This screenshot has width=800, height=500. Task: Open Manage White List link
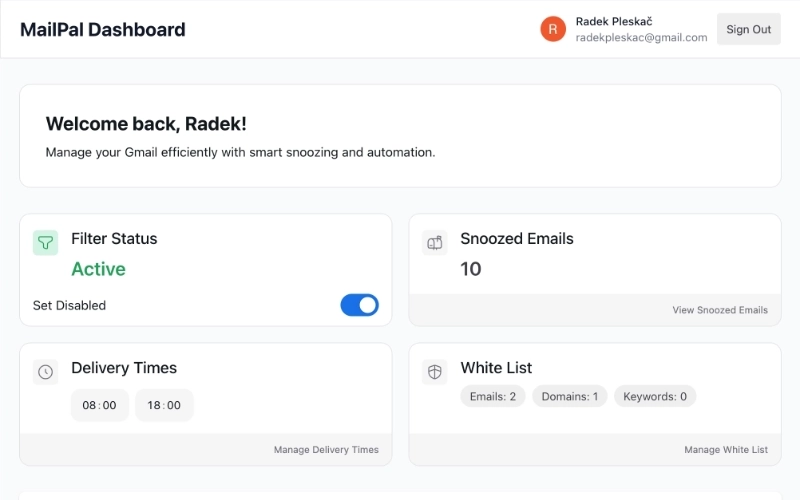pyautogui.click(x=726, y=450)
